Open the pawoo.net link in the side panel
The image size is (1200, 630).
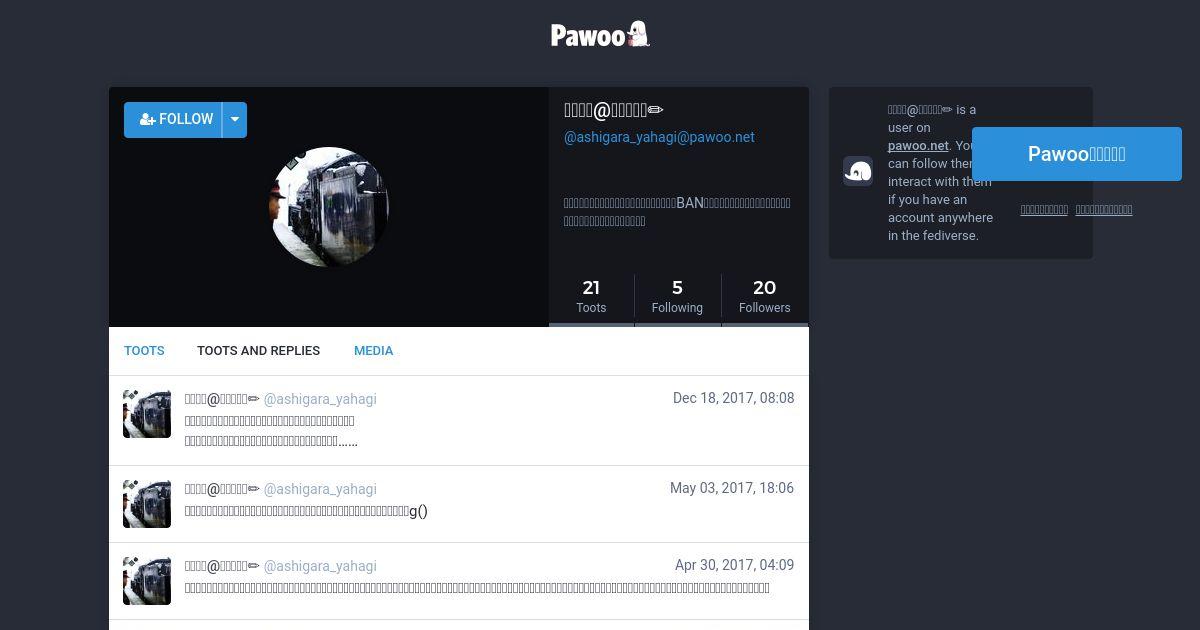(x=918, y=146)
